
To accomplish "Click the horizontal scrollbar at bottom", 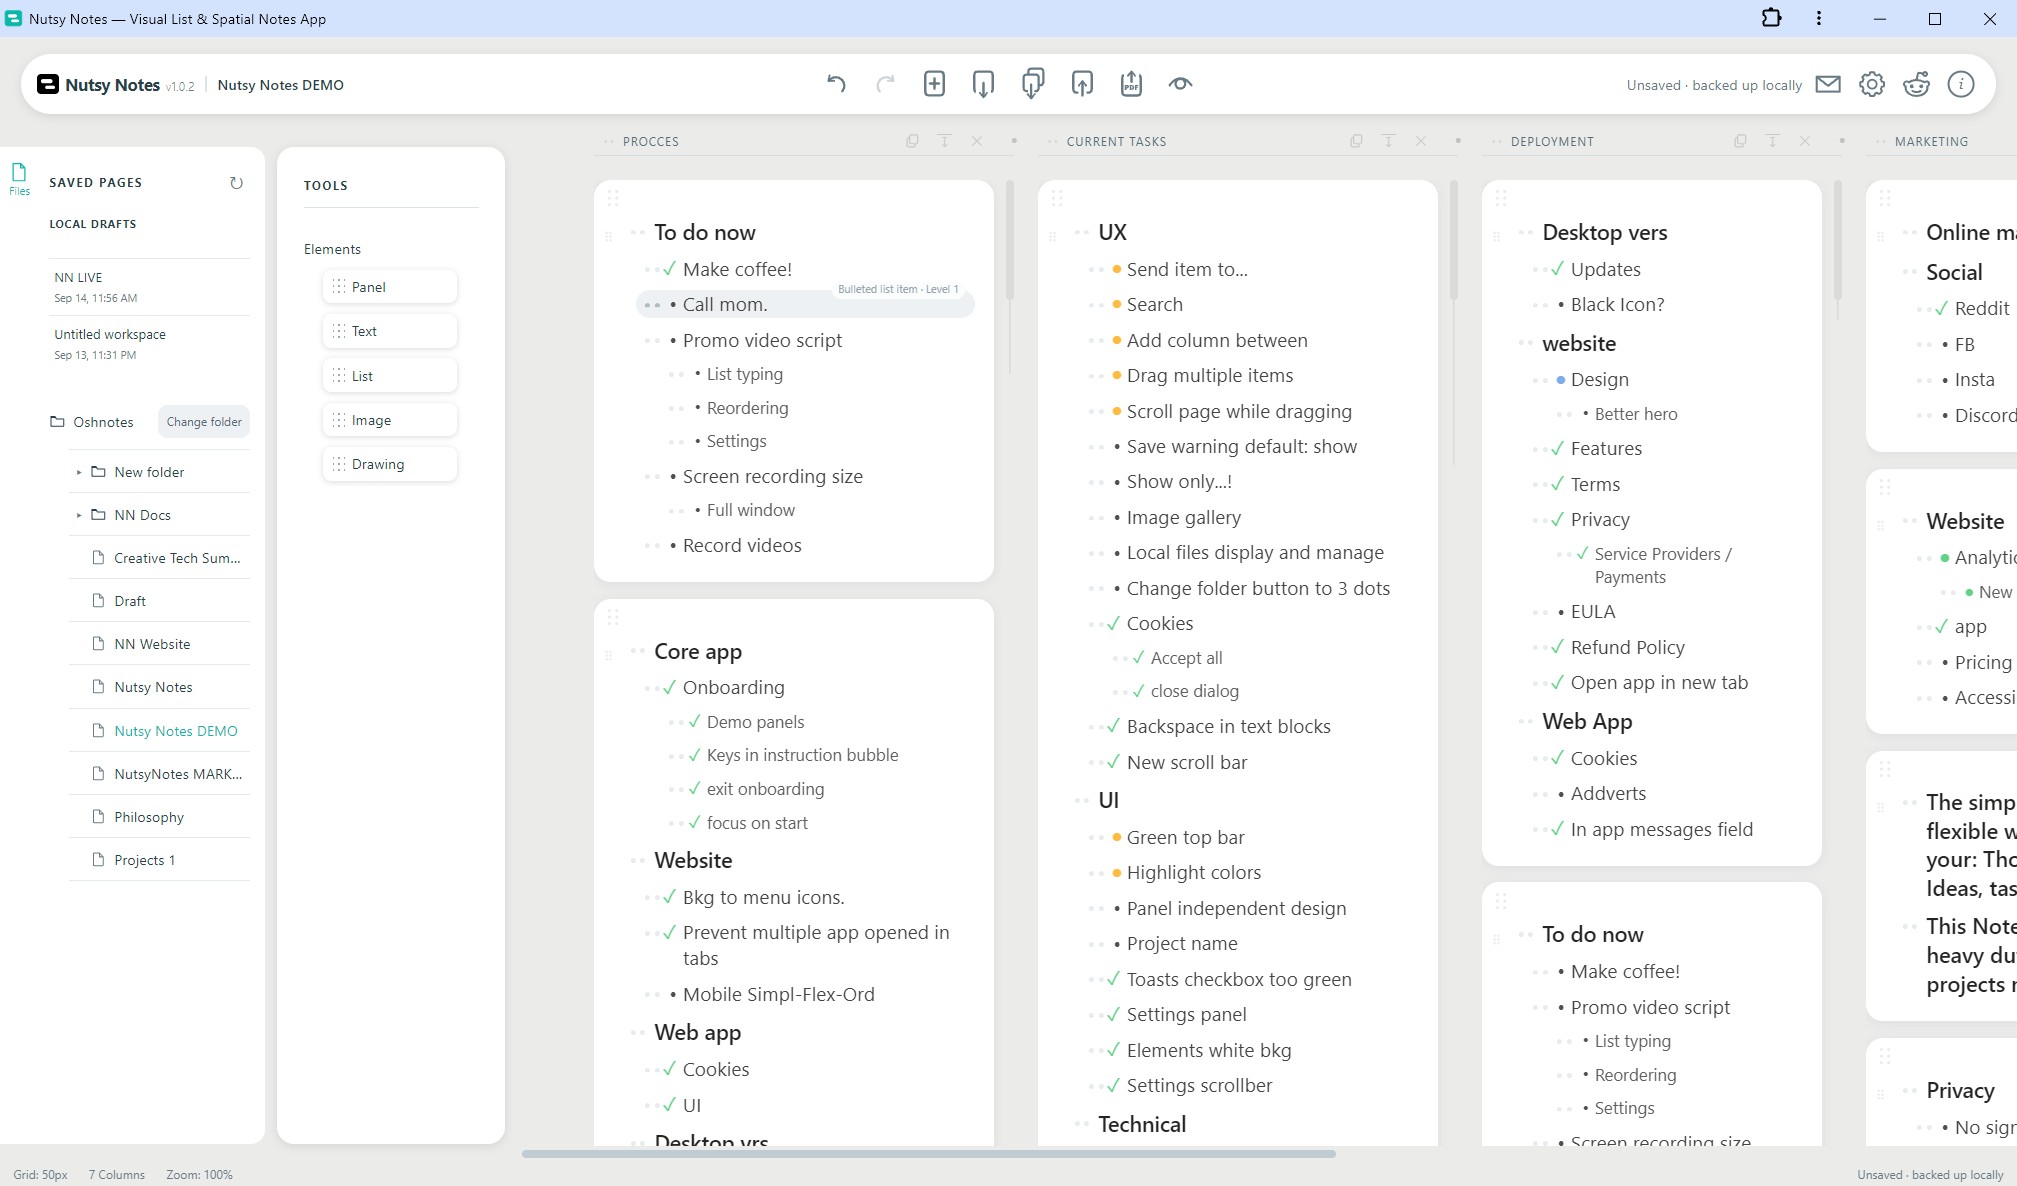I will [x=928, y=1154].
